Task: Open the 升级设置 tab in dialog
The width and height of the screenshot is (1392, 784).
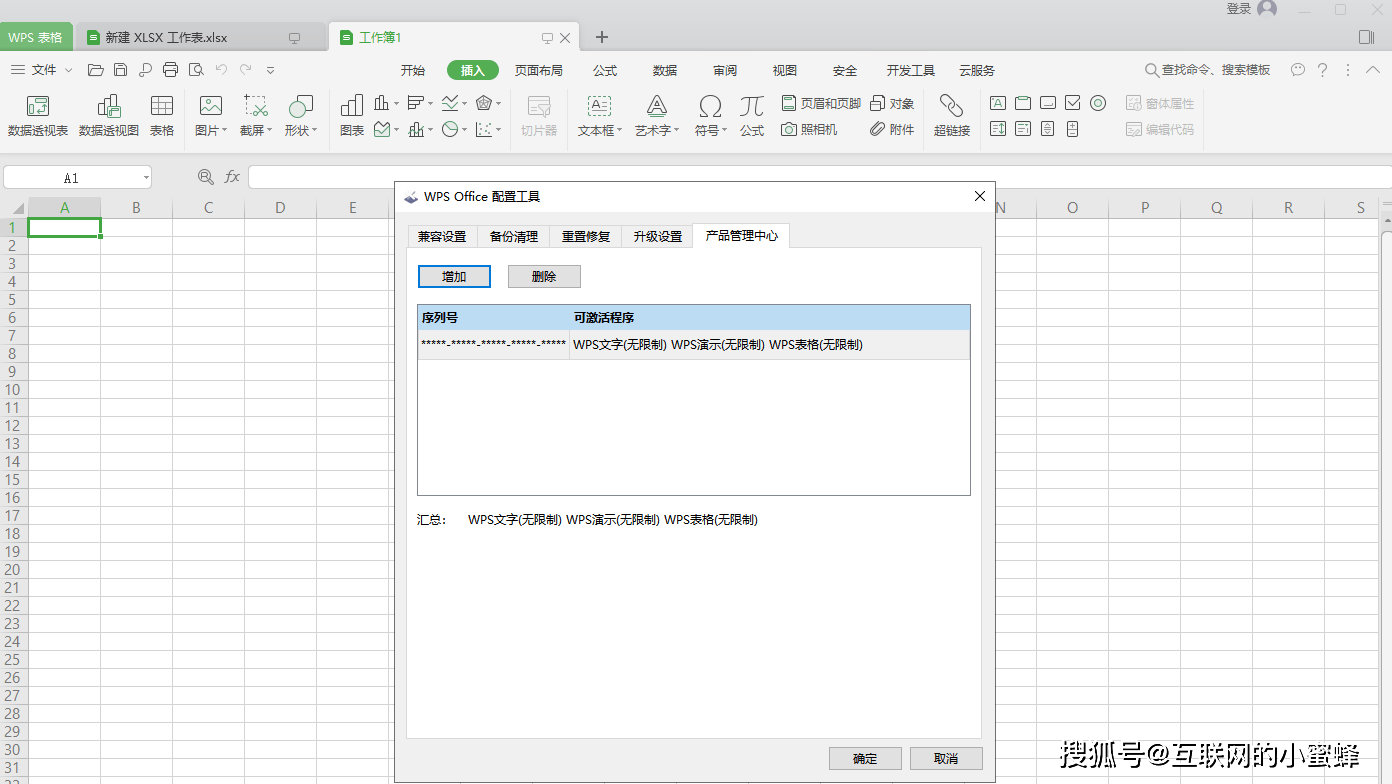Action: point(657,236)
